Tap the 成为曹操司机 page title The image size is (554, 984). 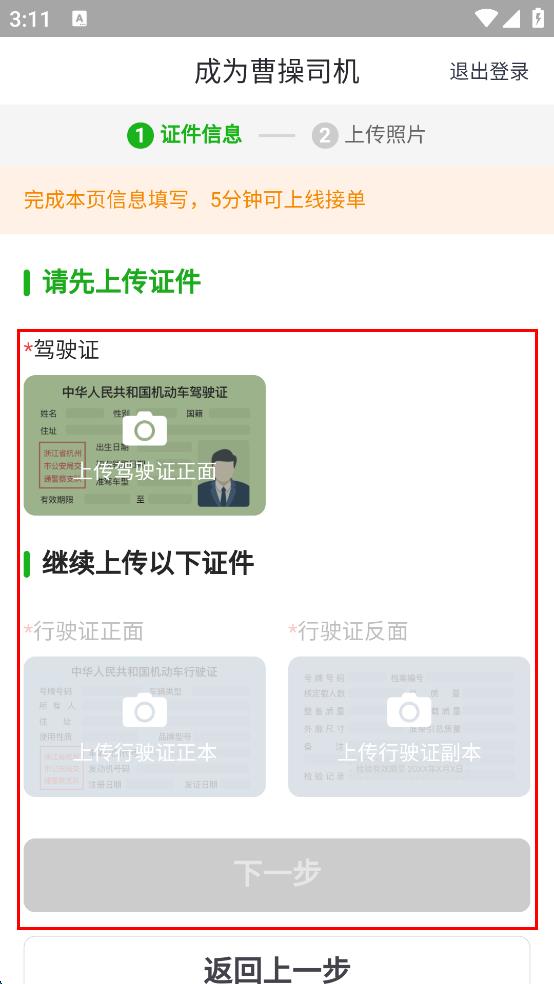click(x=277, y=71)
